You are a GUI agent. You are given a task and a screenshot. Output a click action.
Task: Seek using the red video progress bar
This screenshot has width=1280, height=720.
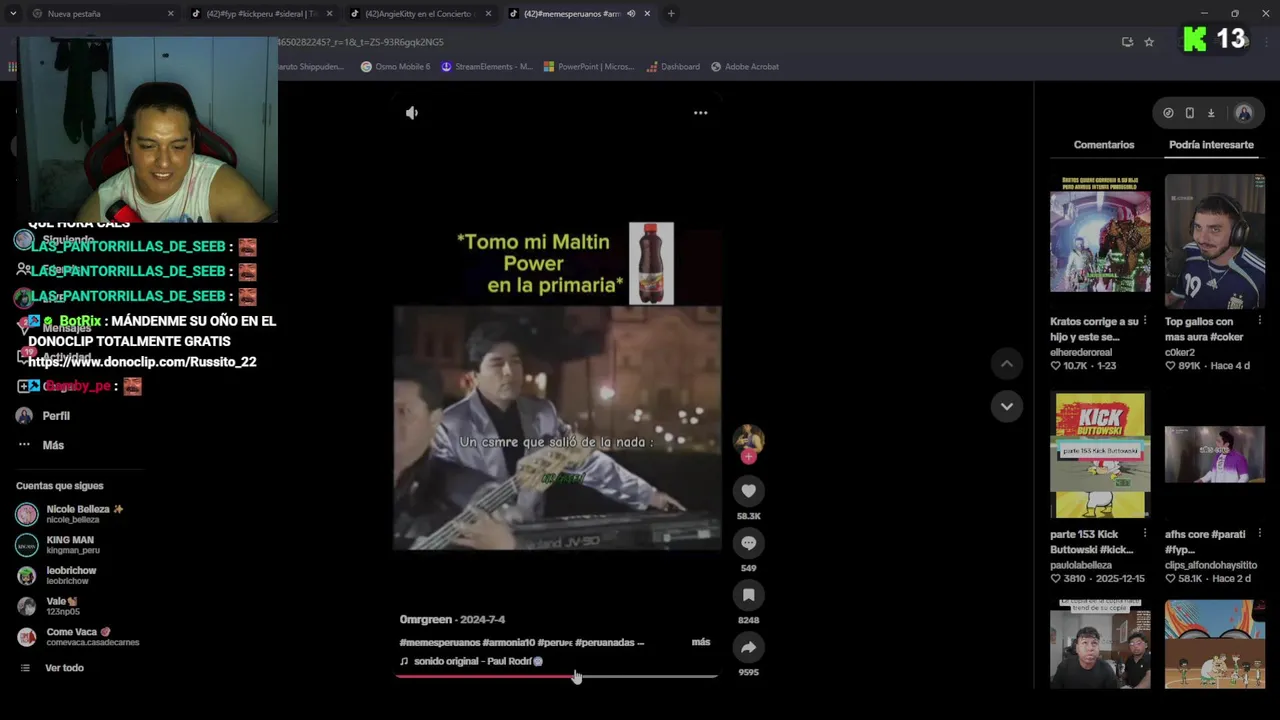coord(557,677)
